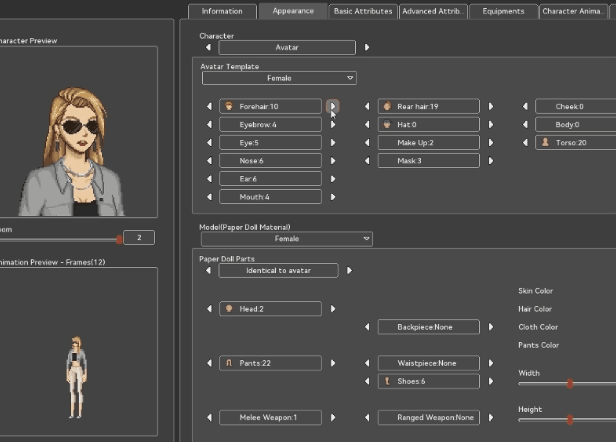Click next arrow beside Identical to avatar
616x442 pixels.
[x=349, y=270]
